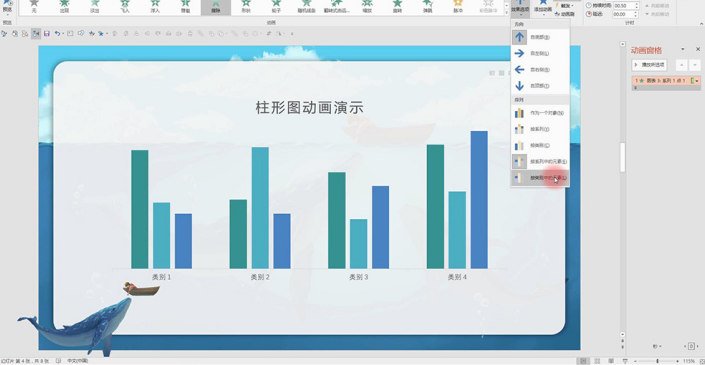Select the 图表 3: 系列 1 点 1 animation item

[x=666, y=81]
